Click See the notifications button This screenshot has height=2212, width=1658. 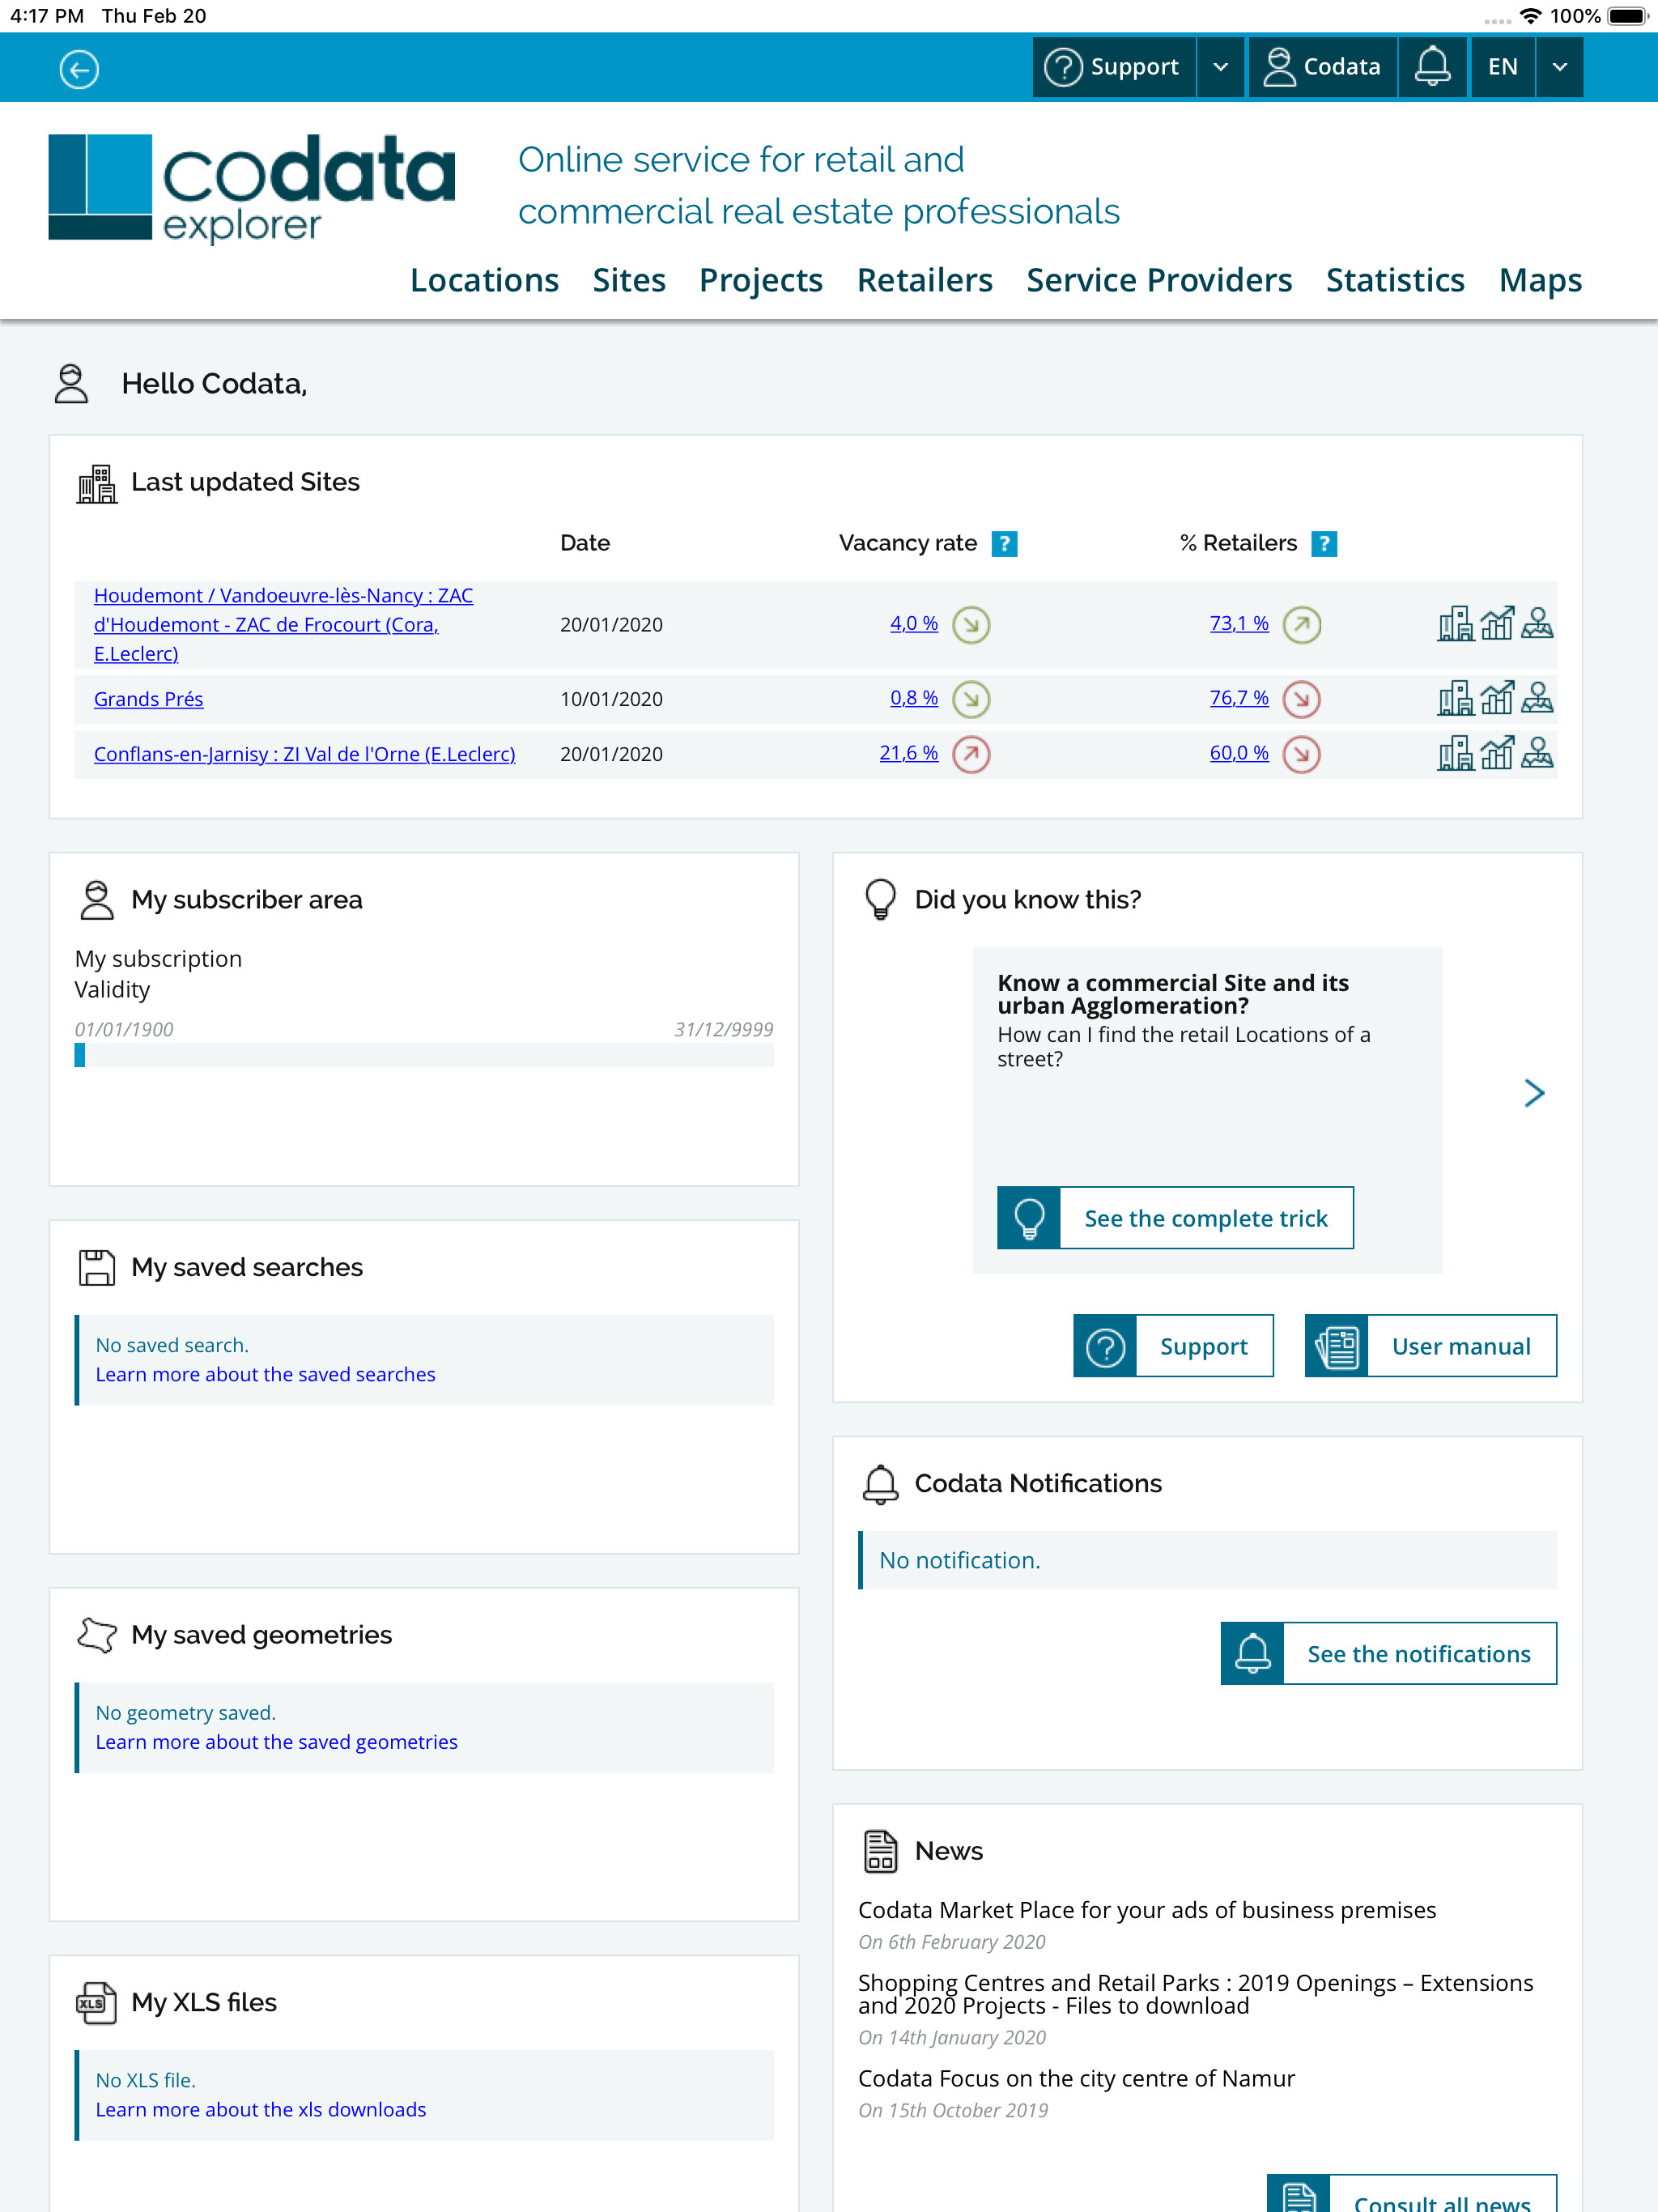1388,1654
